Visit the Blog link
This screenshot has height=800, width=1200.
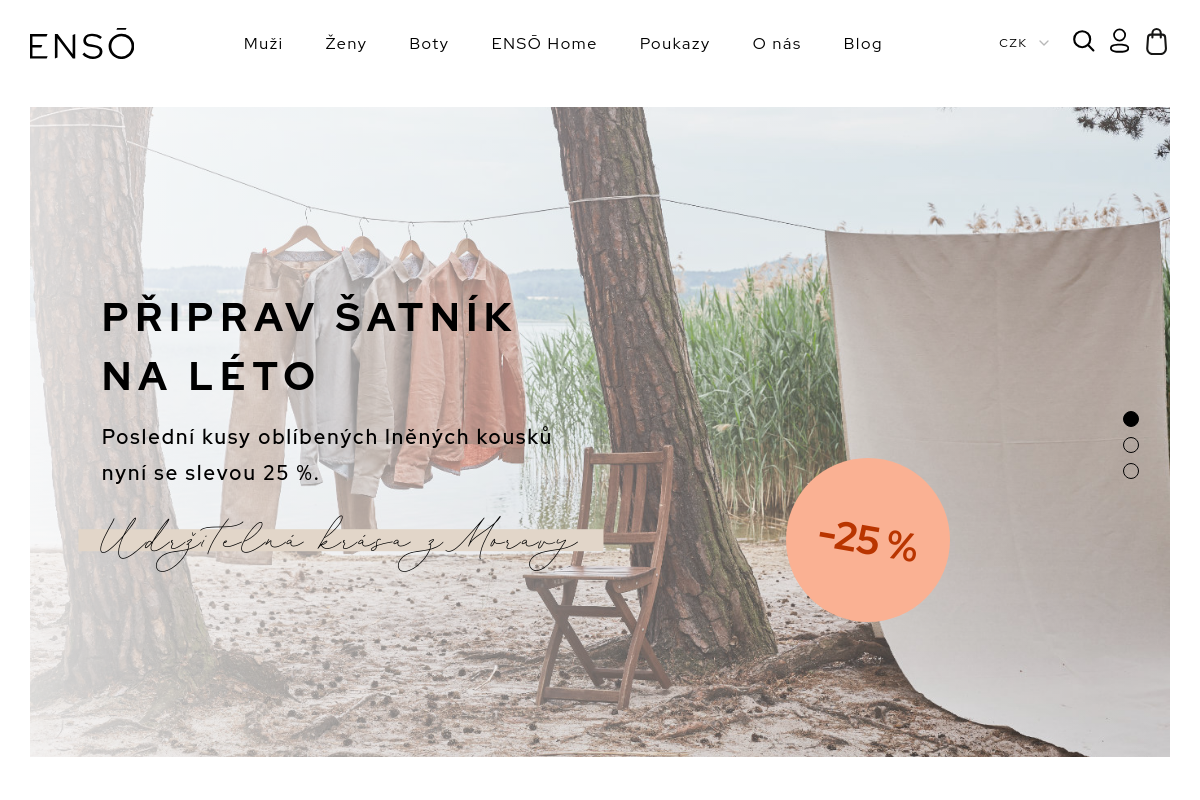[863, 44]
